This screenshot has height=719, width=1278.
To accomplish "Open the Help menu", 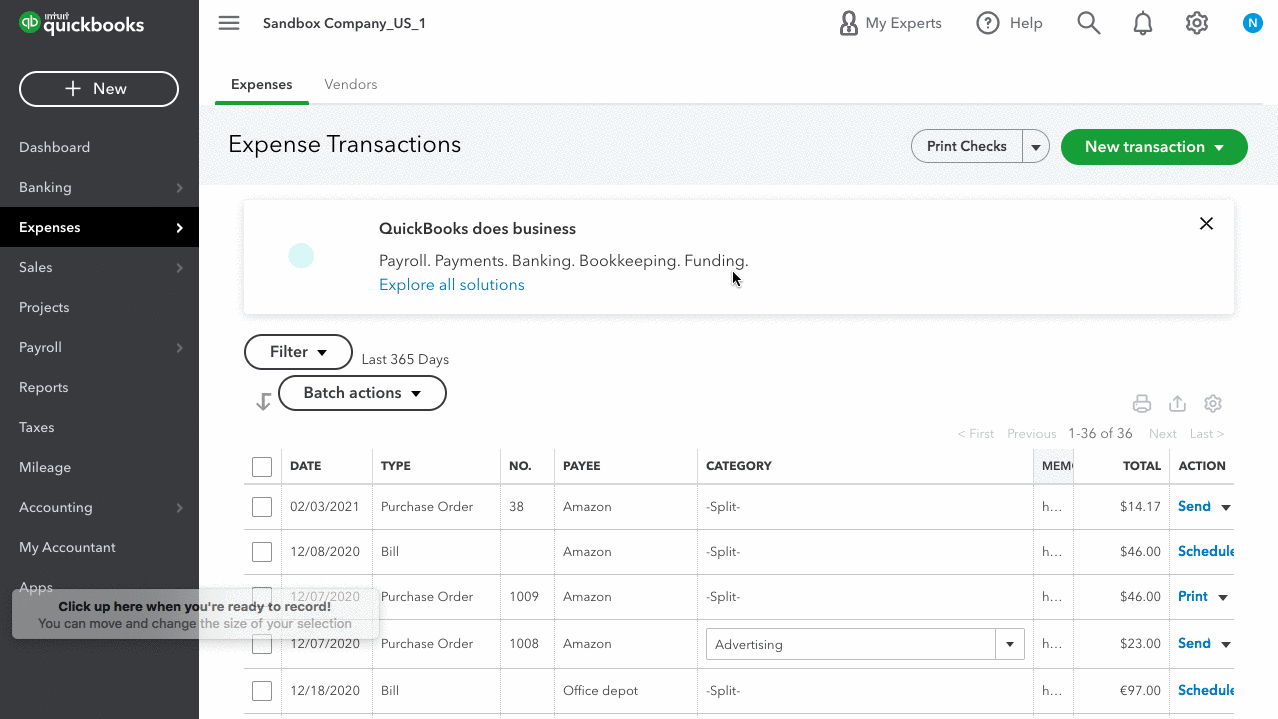I will (x=1009, y=23).
